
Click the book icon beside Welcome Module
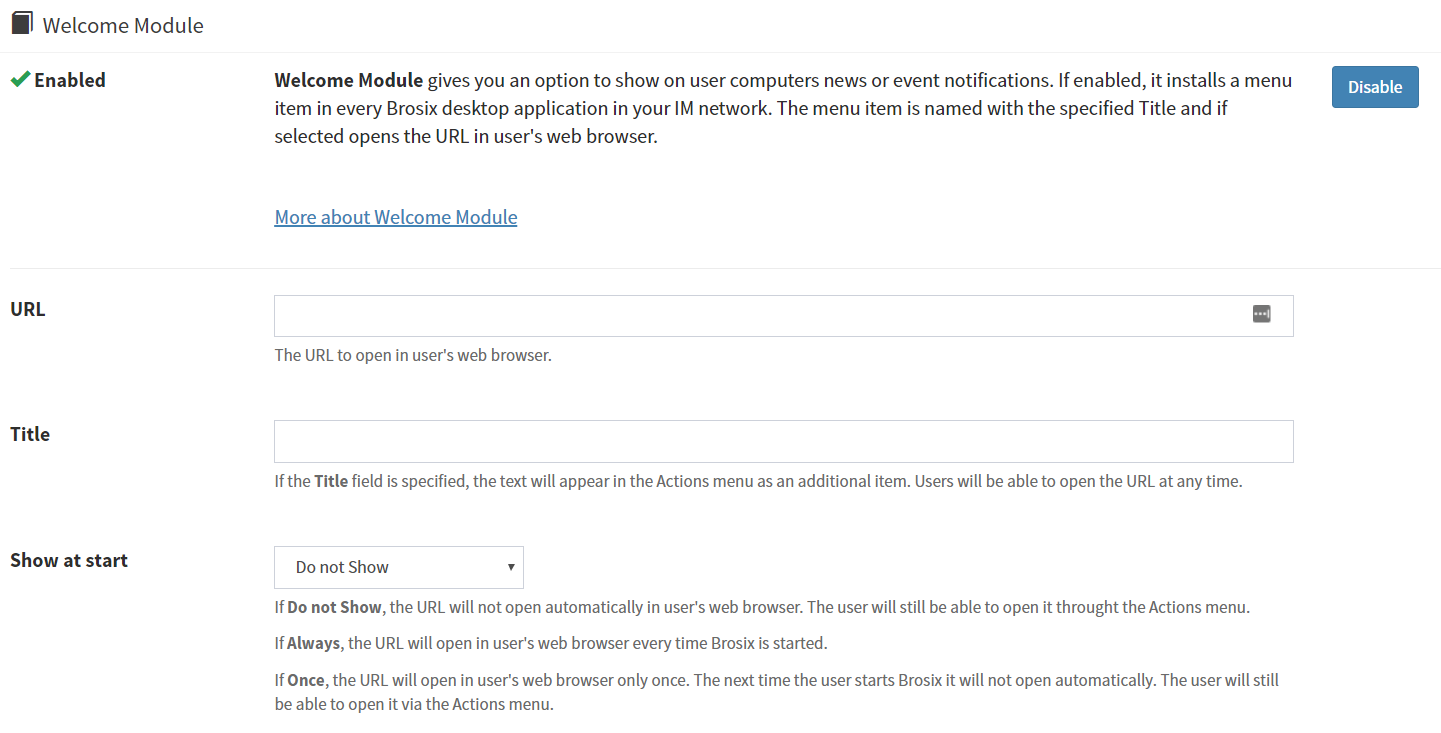[x=22, y=23]
